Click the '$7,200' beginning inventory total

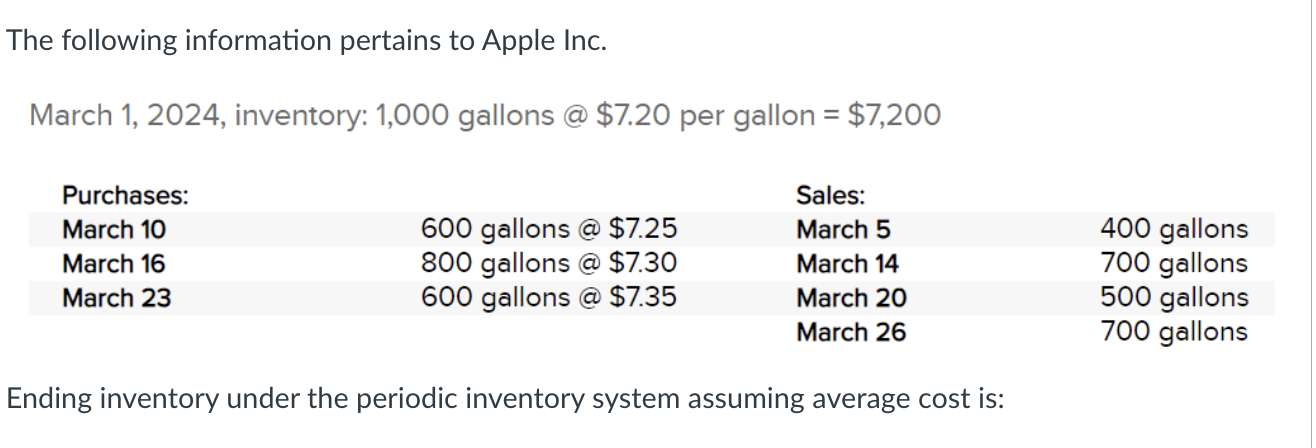(x=893, y=116)
